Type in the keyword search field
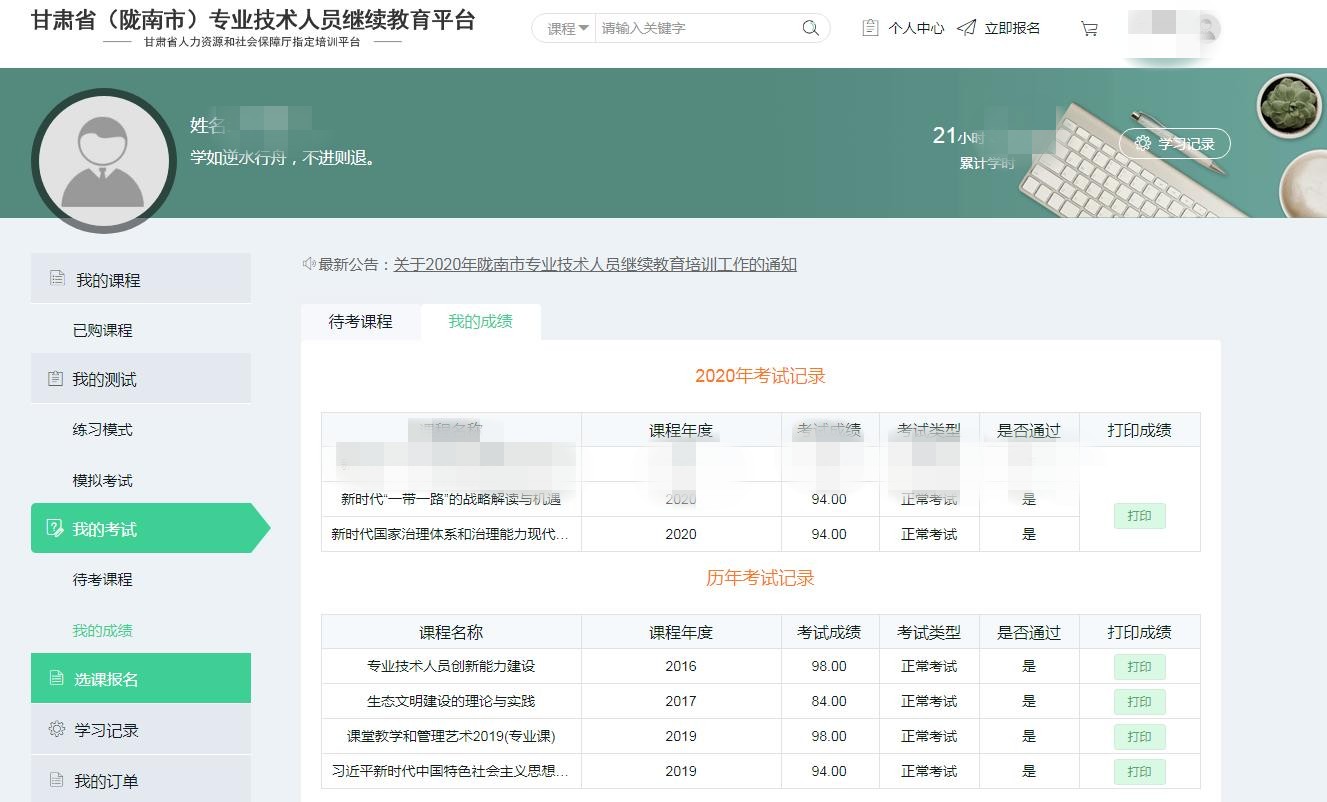The width and height of the screenshot is (1327, 802). point(695,29)
